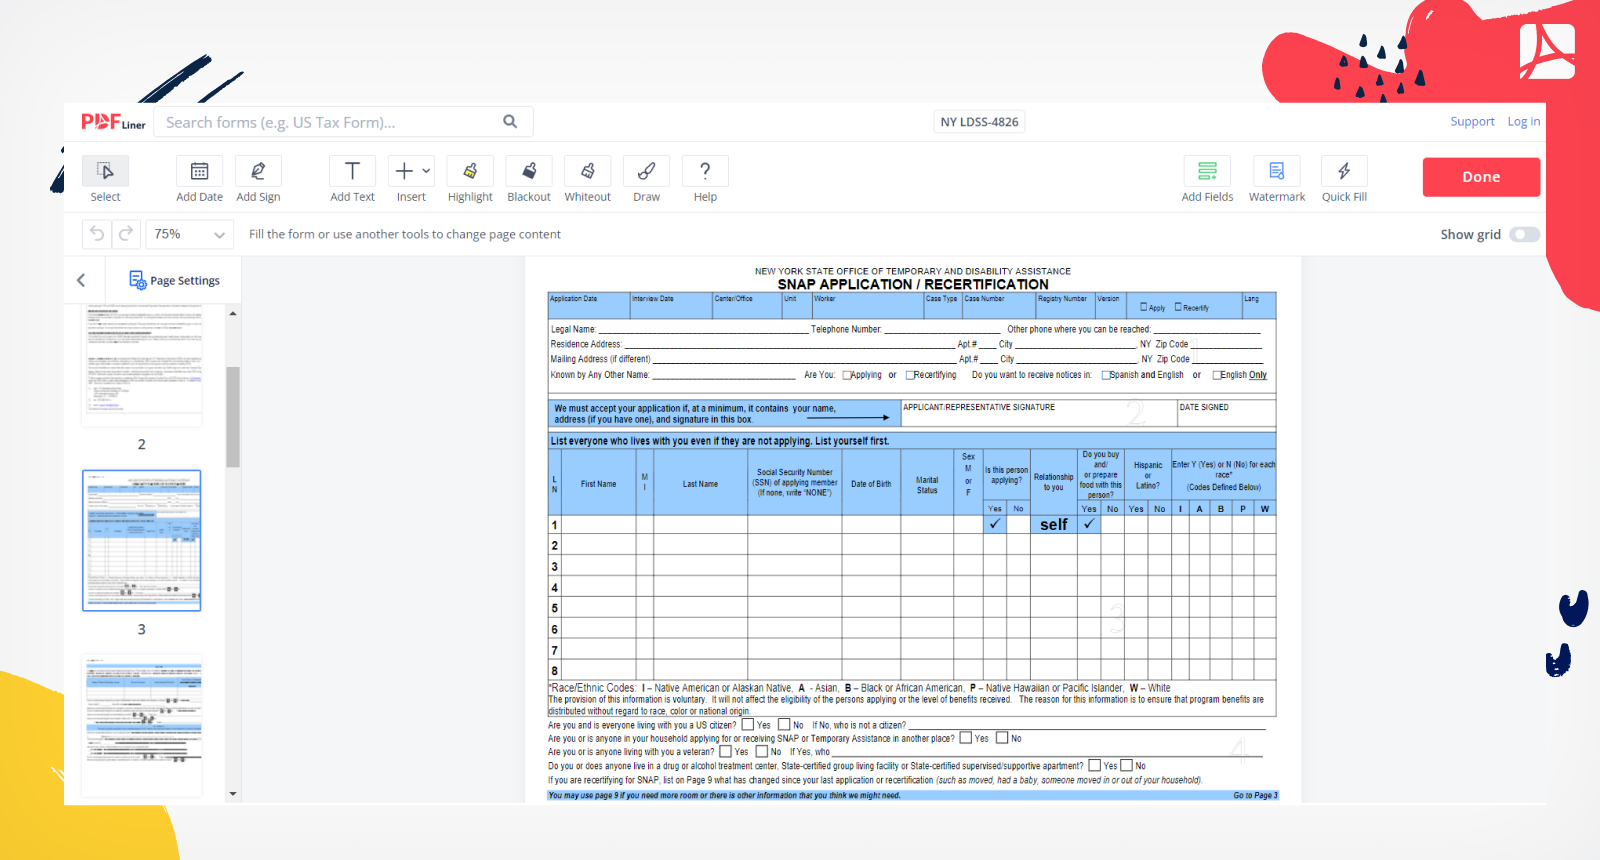The height and width of the screenshot is (860, 1600).
Task: Open page 4 thumbnail below page 3
Action: click(141, 725)
